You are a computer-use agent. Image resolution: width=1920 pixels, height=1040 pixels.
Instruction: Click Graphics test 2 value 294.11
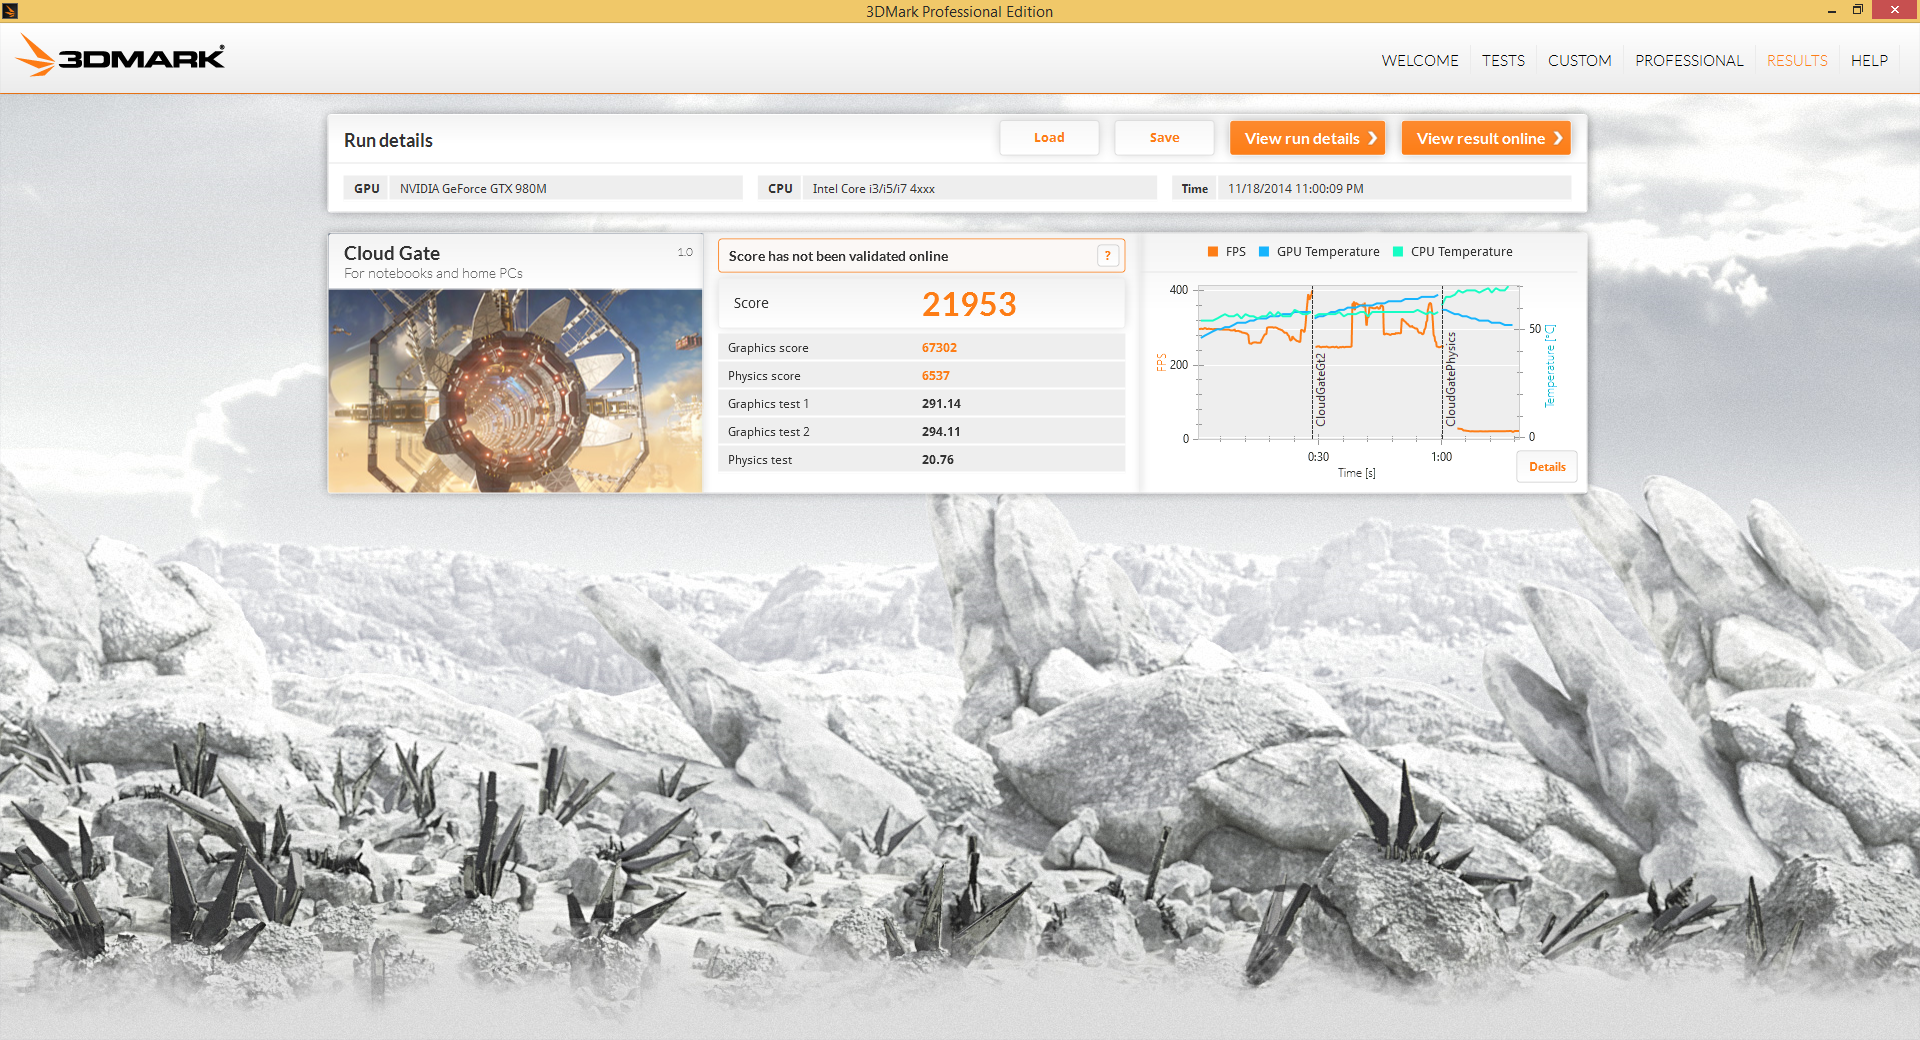point(941,432)
